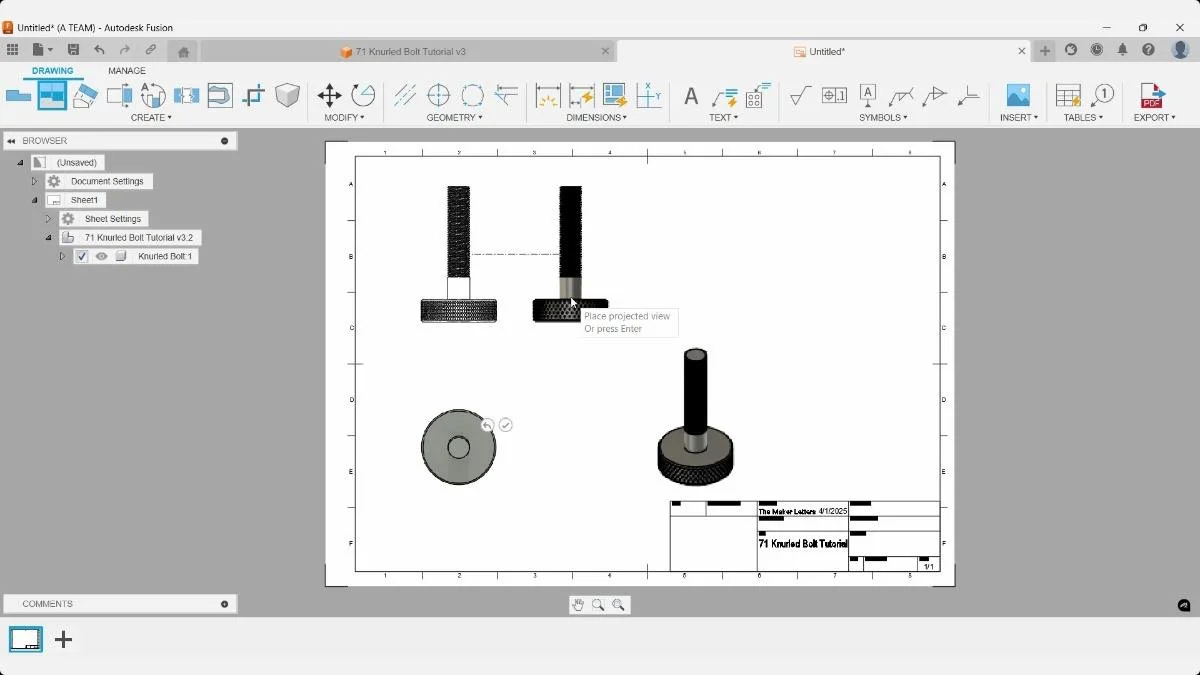Image resolution: width=1200 pixels, height=675 pixels.
Task: Open the Data Panel grid icon
Action: point(12,50)
